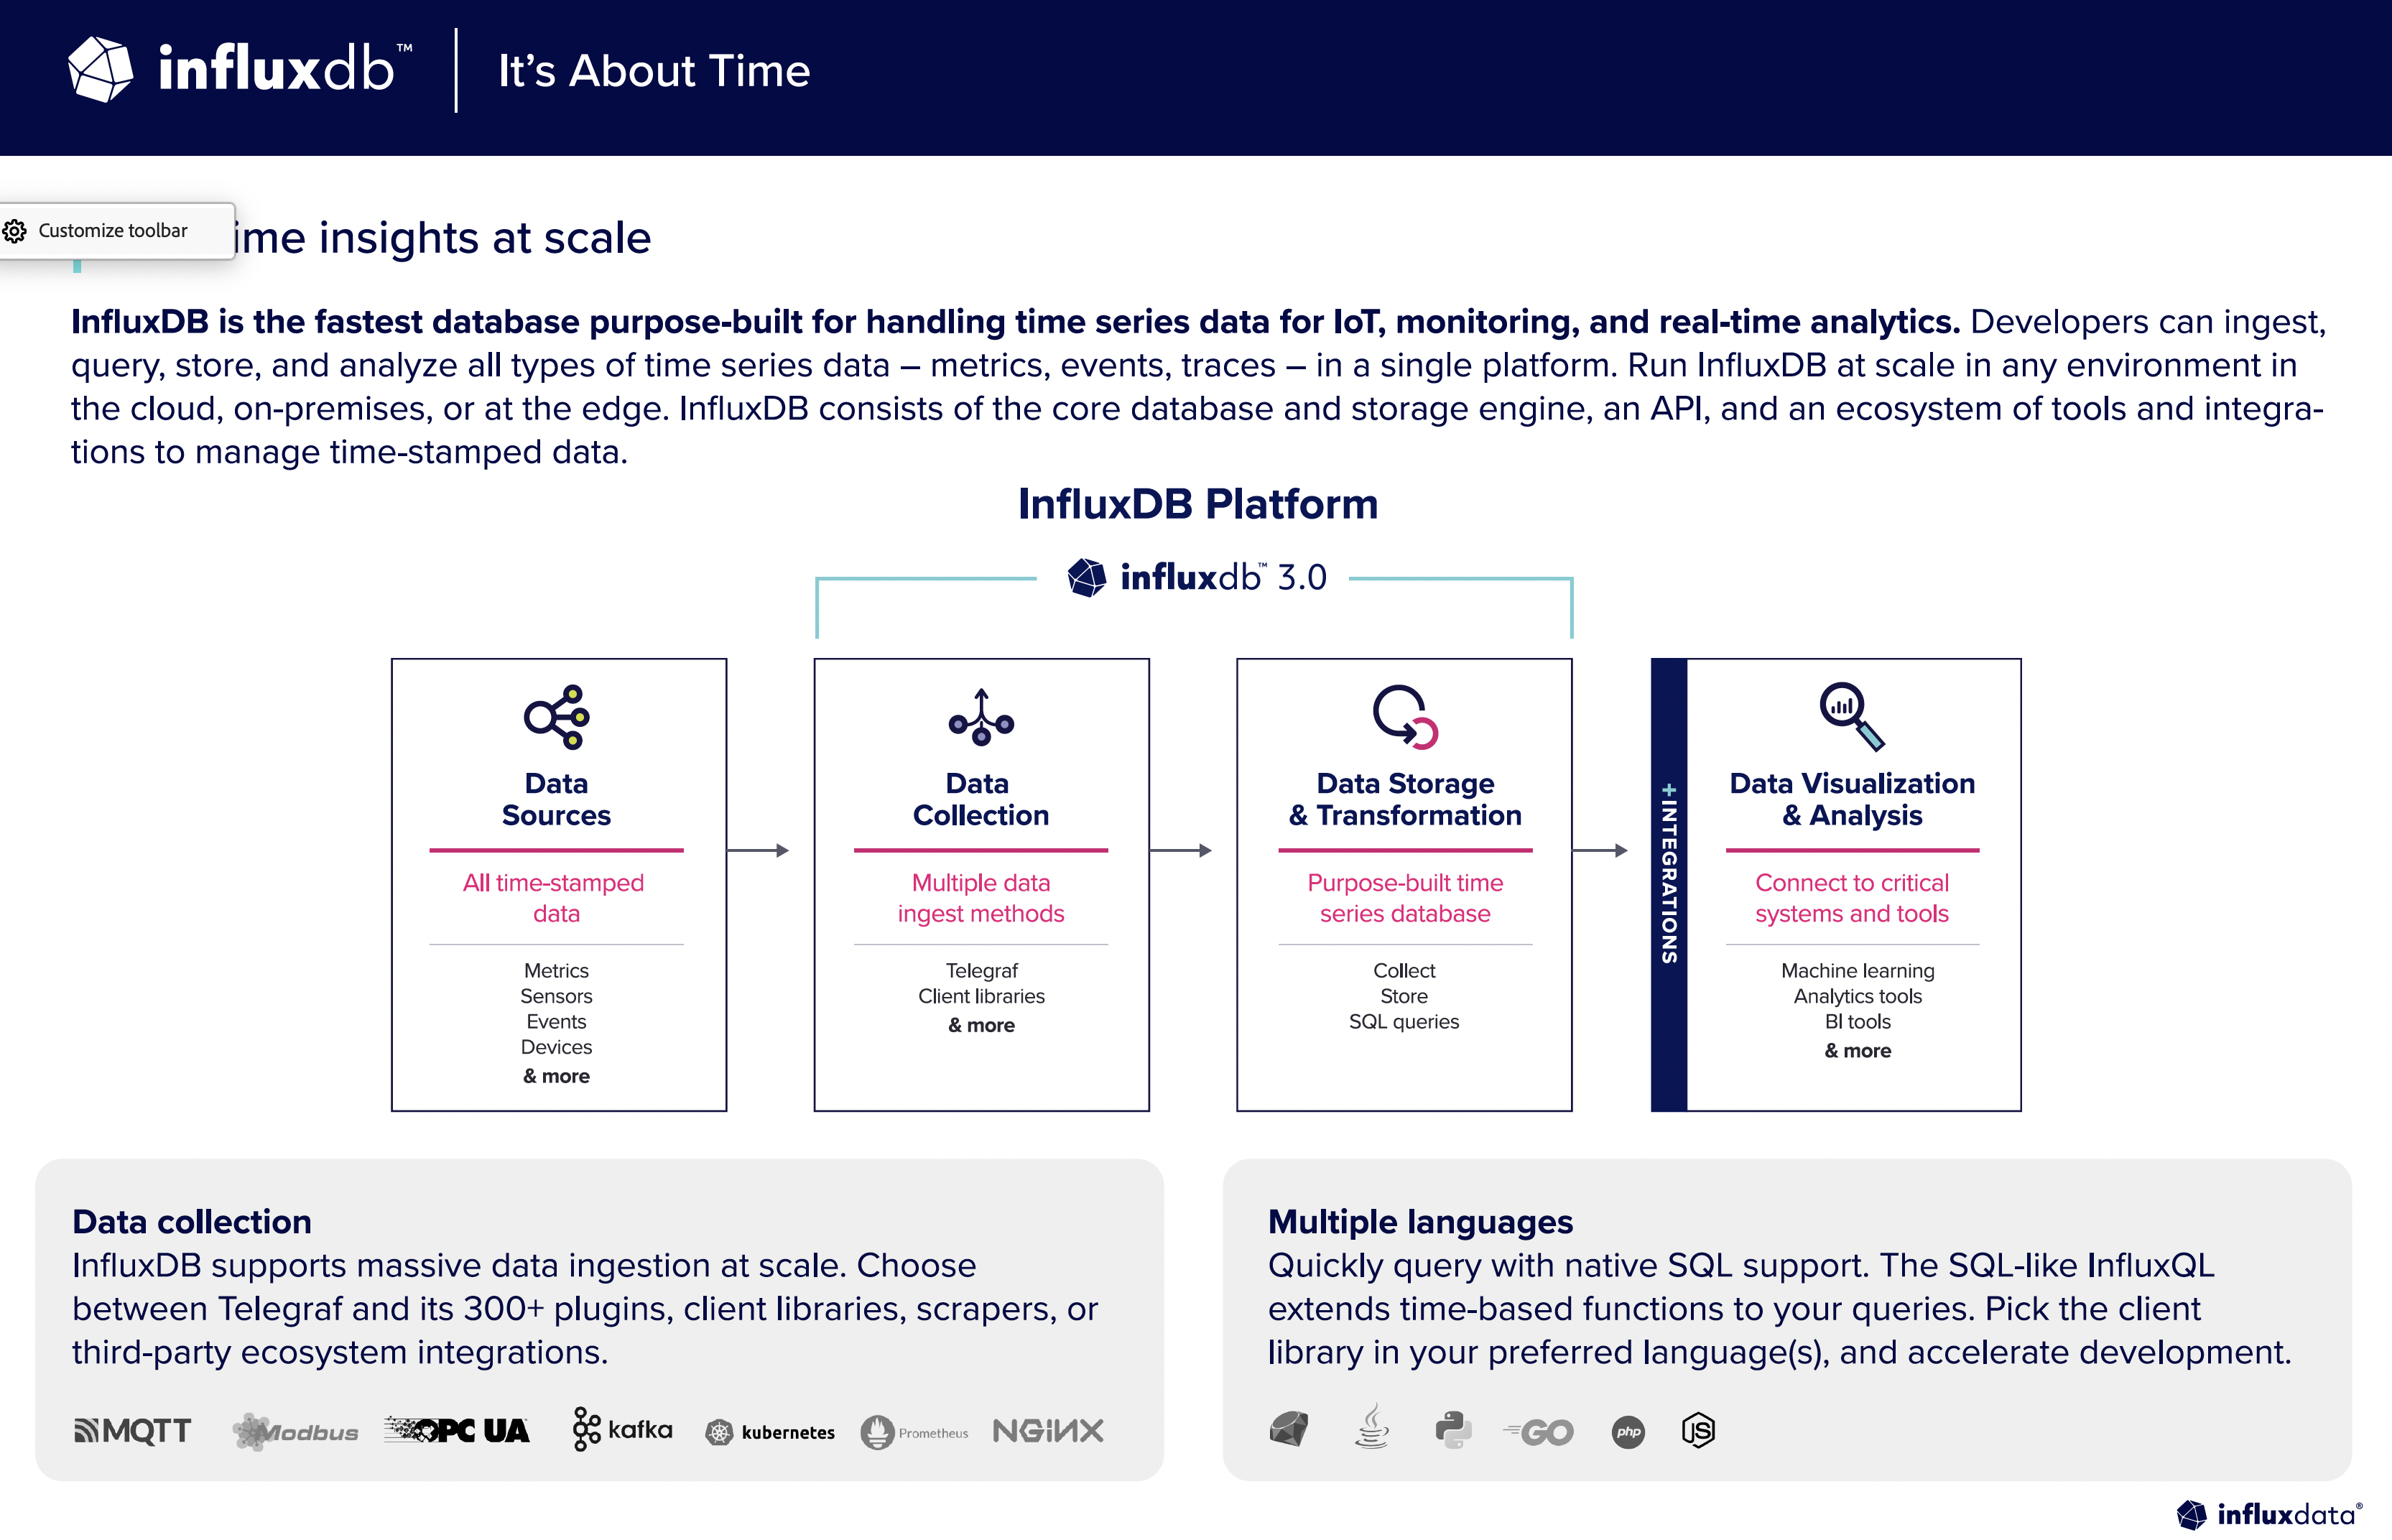Screen dimensions: 2392x1540
Task: Click the PHP language icon
Action: point(1628,1432)
